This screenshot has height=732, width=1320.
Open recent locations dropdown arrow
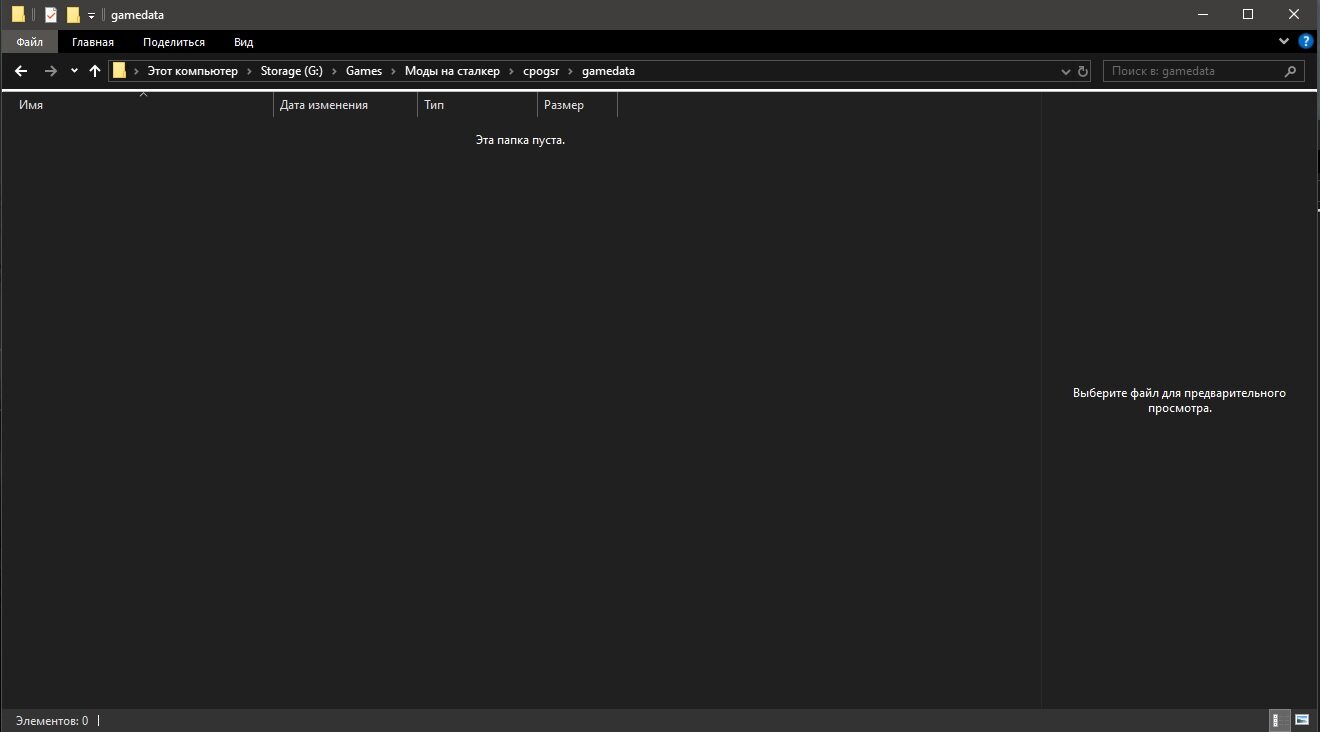click(74, 71)
